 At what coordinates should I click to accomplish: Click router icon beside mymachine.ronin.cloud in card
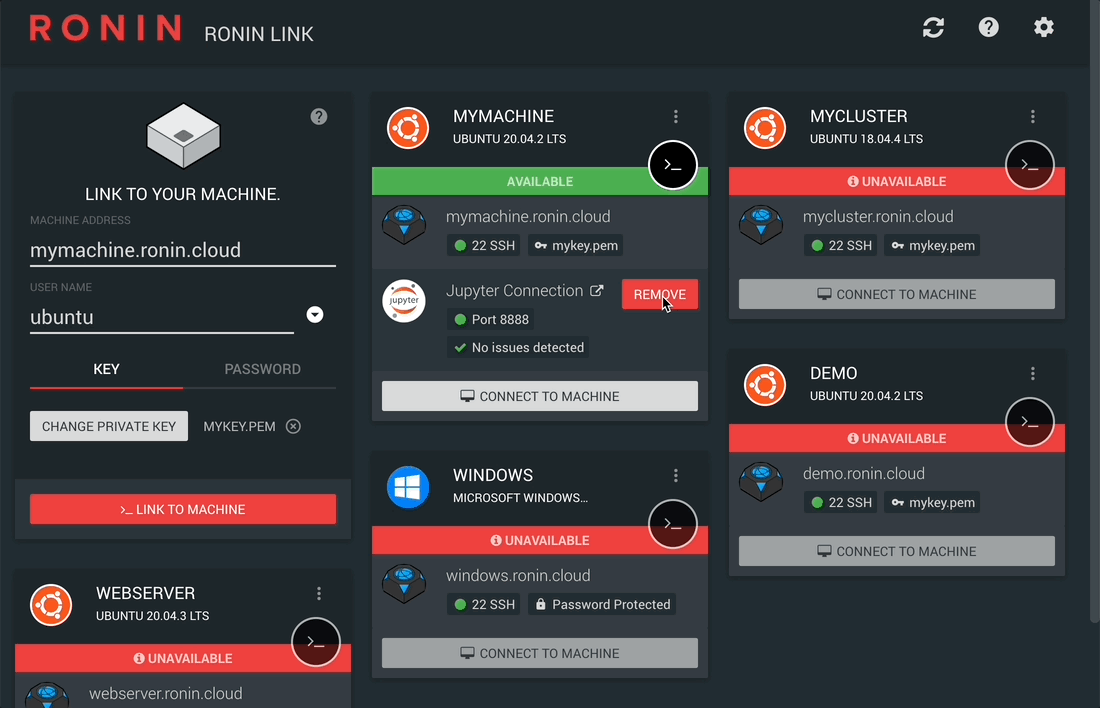pyautogui.click(x=404, y=225)
